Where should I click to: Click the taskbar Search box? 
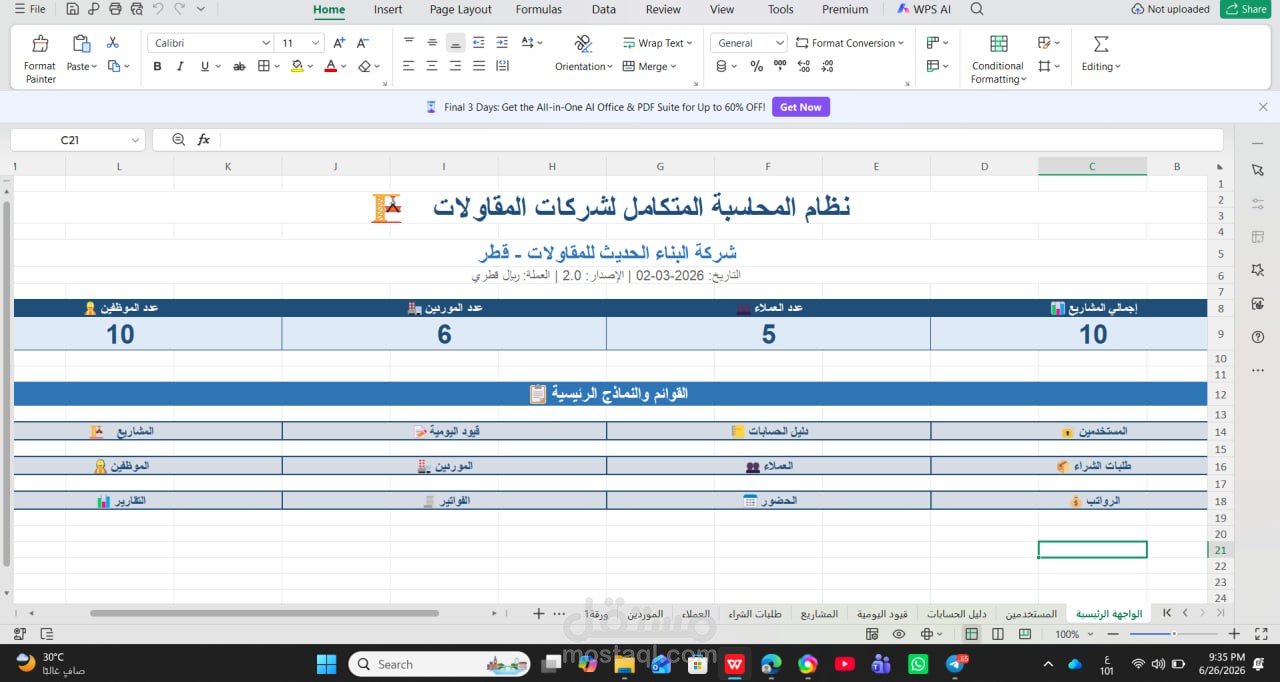point(440,663)
